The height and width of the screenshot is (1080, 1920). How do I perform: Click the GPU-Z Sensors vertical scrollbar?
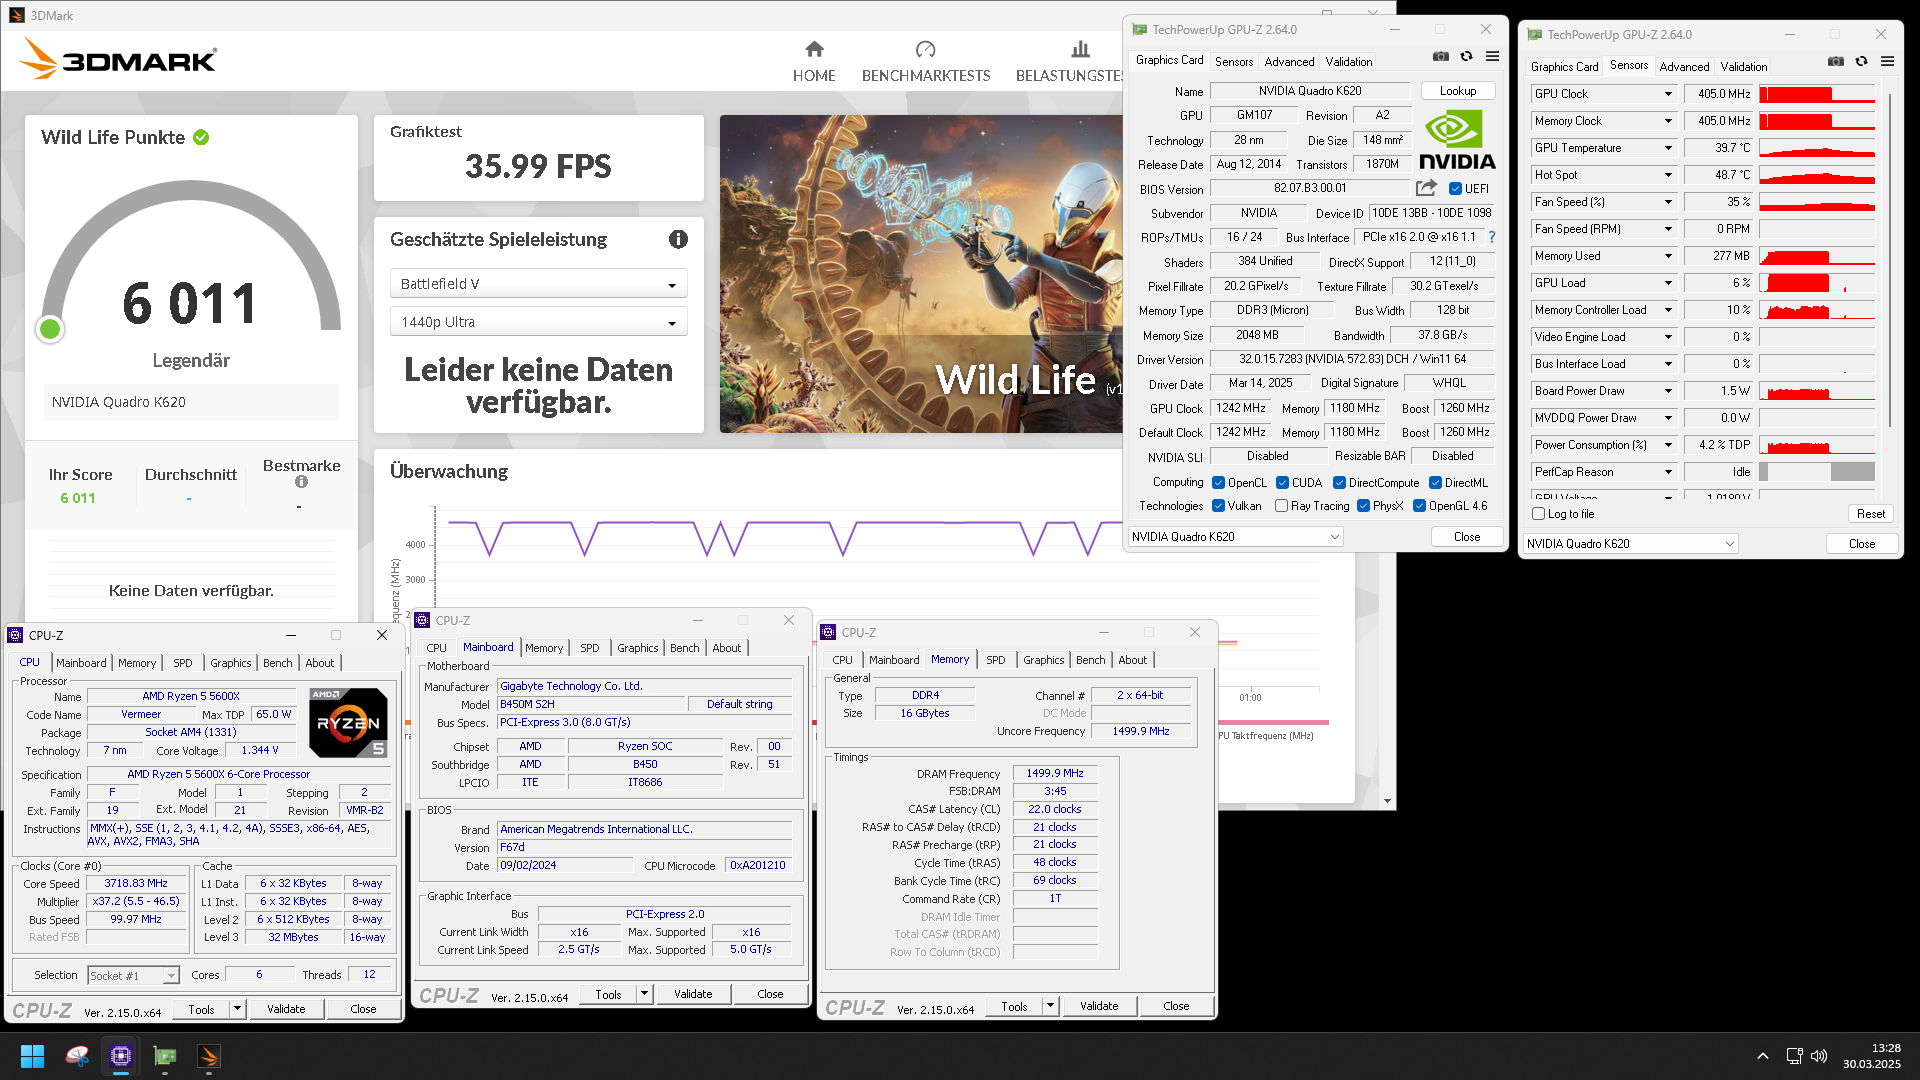[x=1889, y=260]
